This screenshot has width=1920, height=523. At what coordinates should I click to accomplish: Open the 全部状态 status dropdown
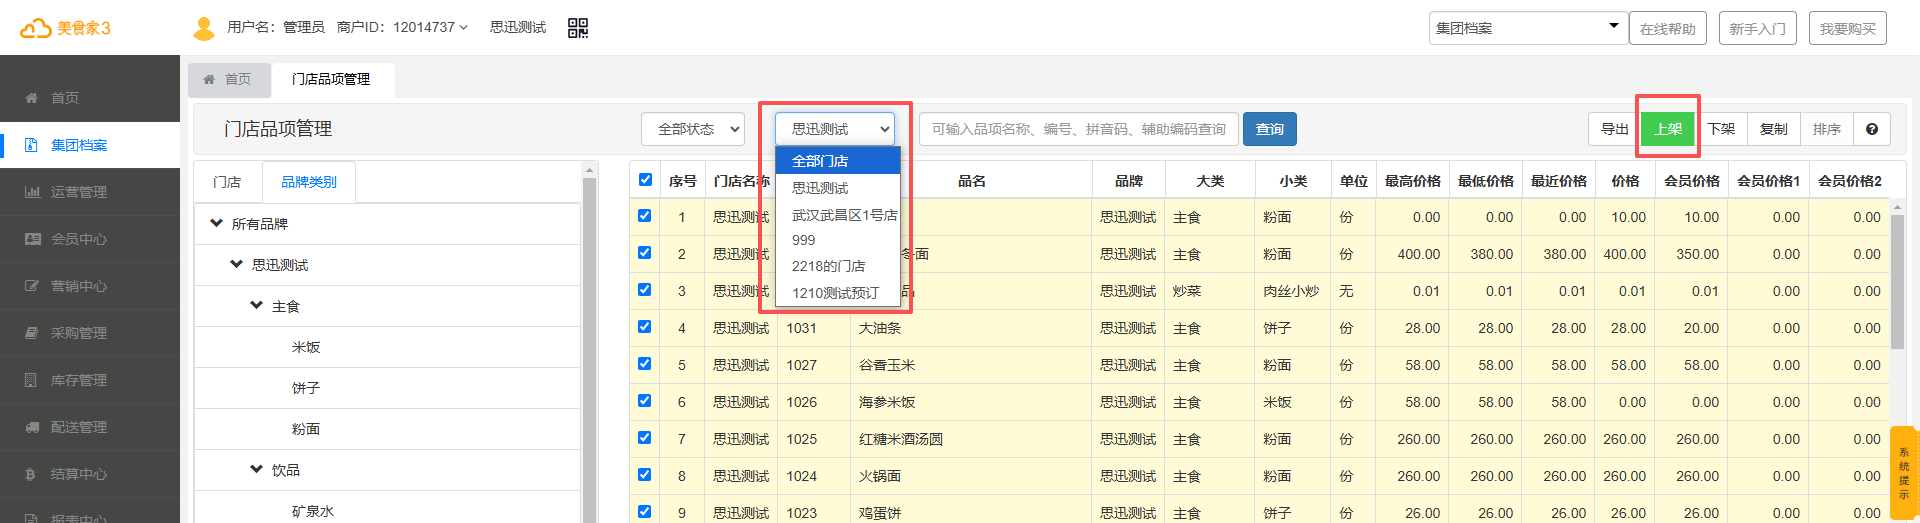tap(693, 129)
